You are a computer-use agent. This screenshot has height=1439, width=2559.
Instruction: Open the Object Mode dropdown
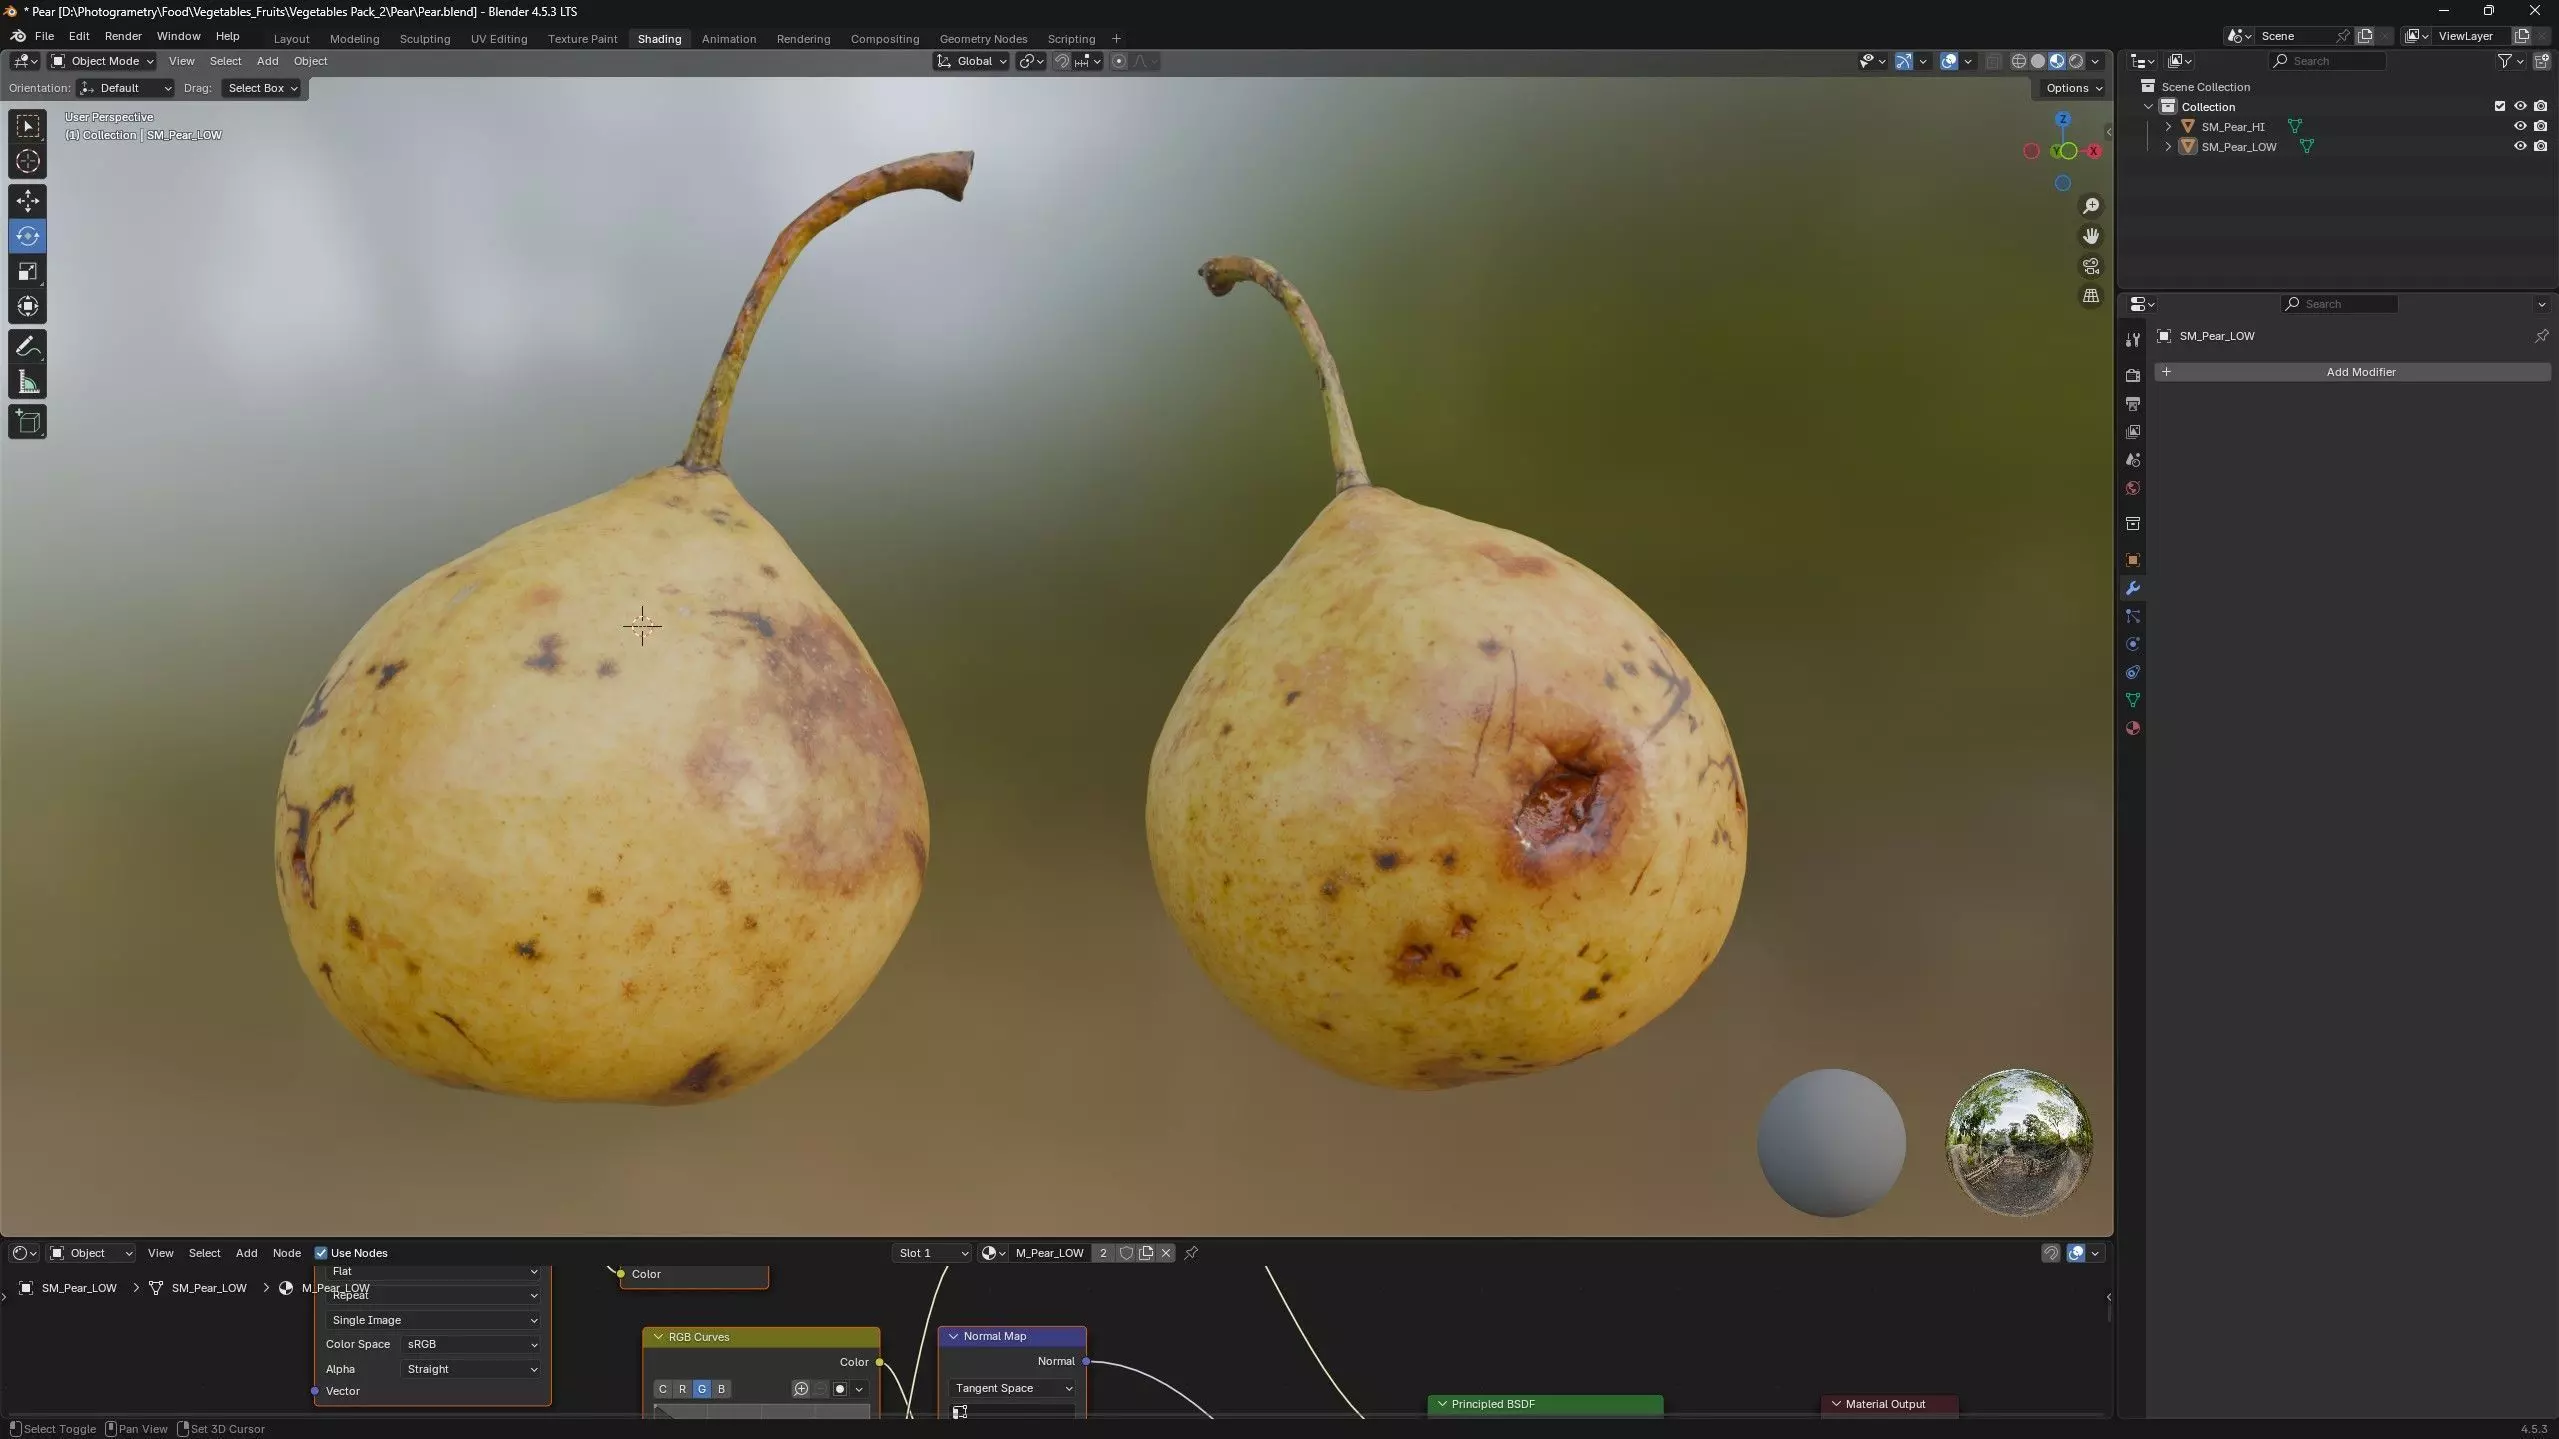[103, 61]
